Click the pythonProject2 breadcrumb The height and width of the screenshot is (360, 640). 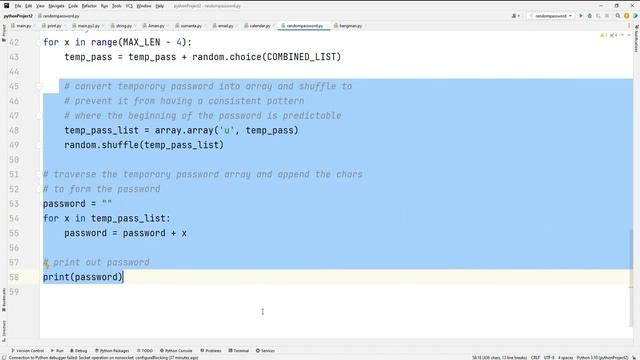18,16
